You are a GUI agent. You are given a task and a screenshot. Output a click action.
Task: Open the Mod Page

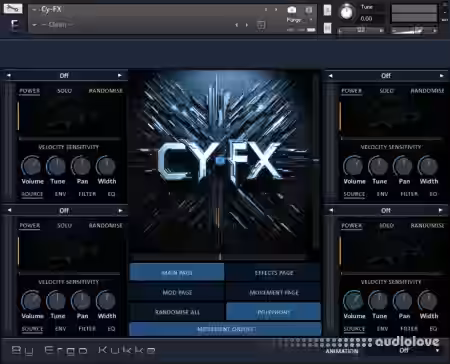coord(177,292)
